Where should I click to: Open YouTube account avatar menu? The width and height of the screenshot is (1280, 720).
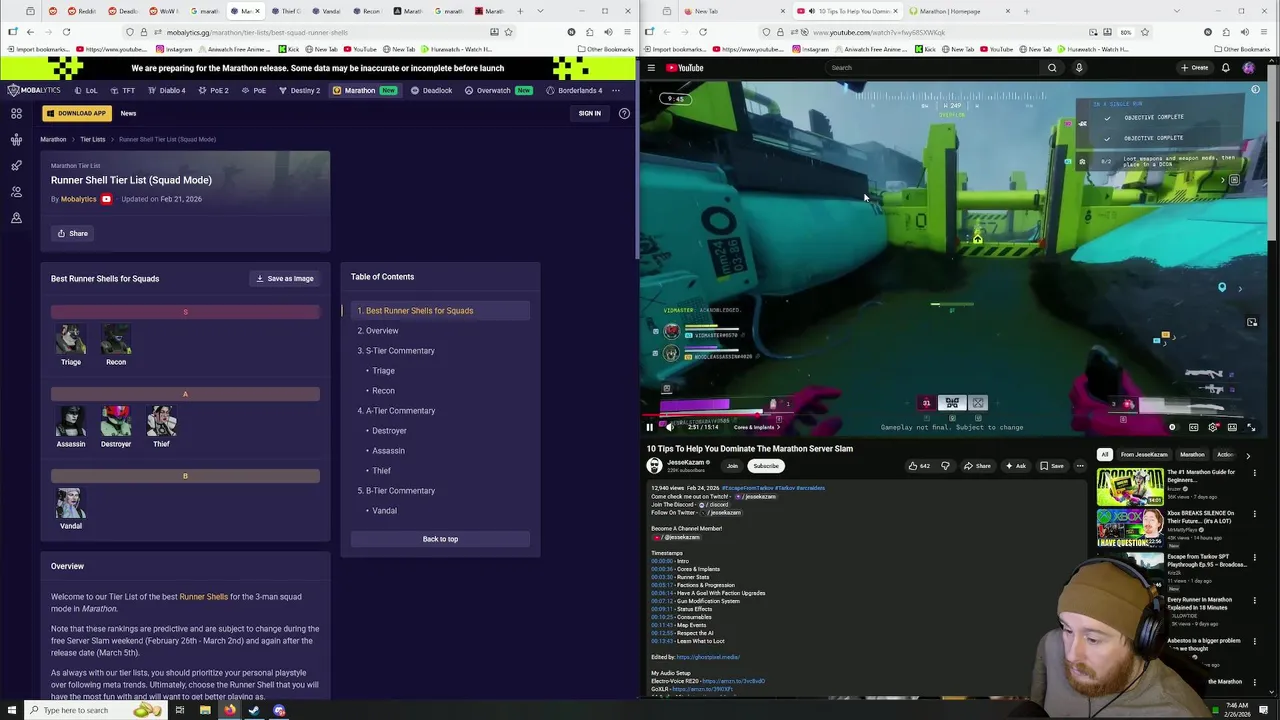[1249, 68]
